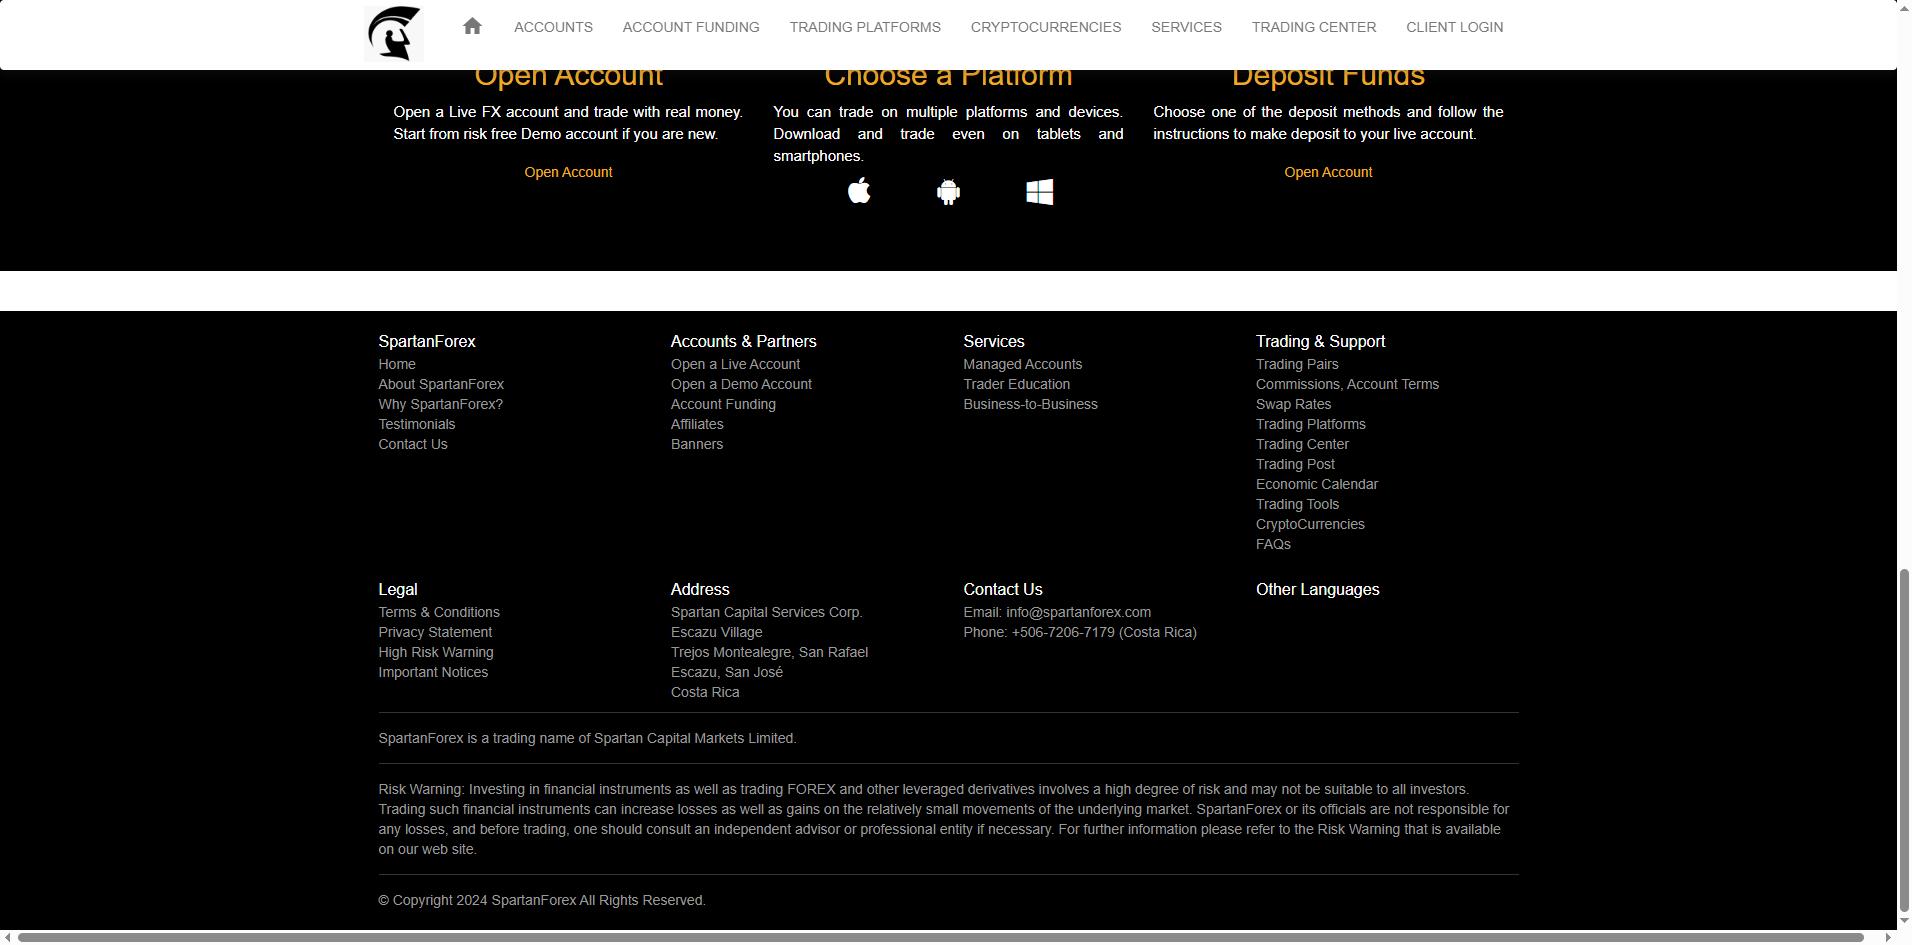Open the Account Funding nav item
The height and width of the screenshot is (945, 1912).
(x=690, y=27)
